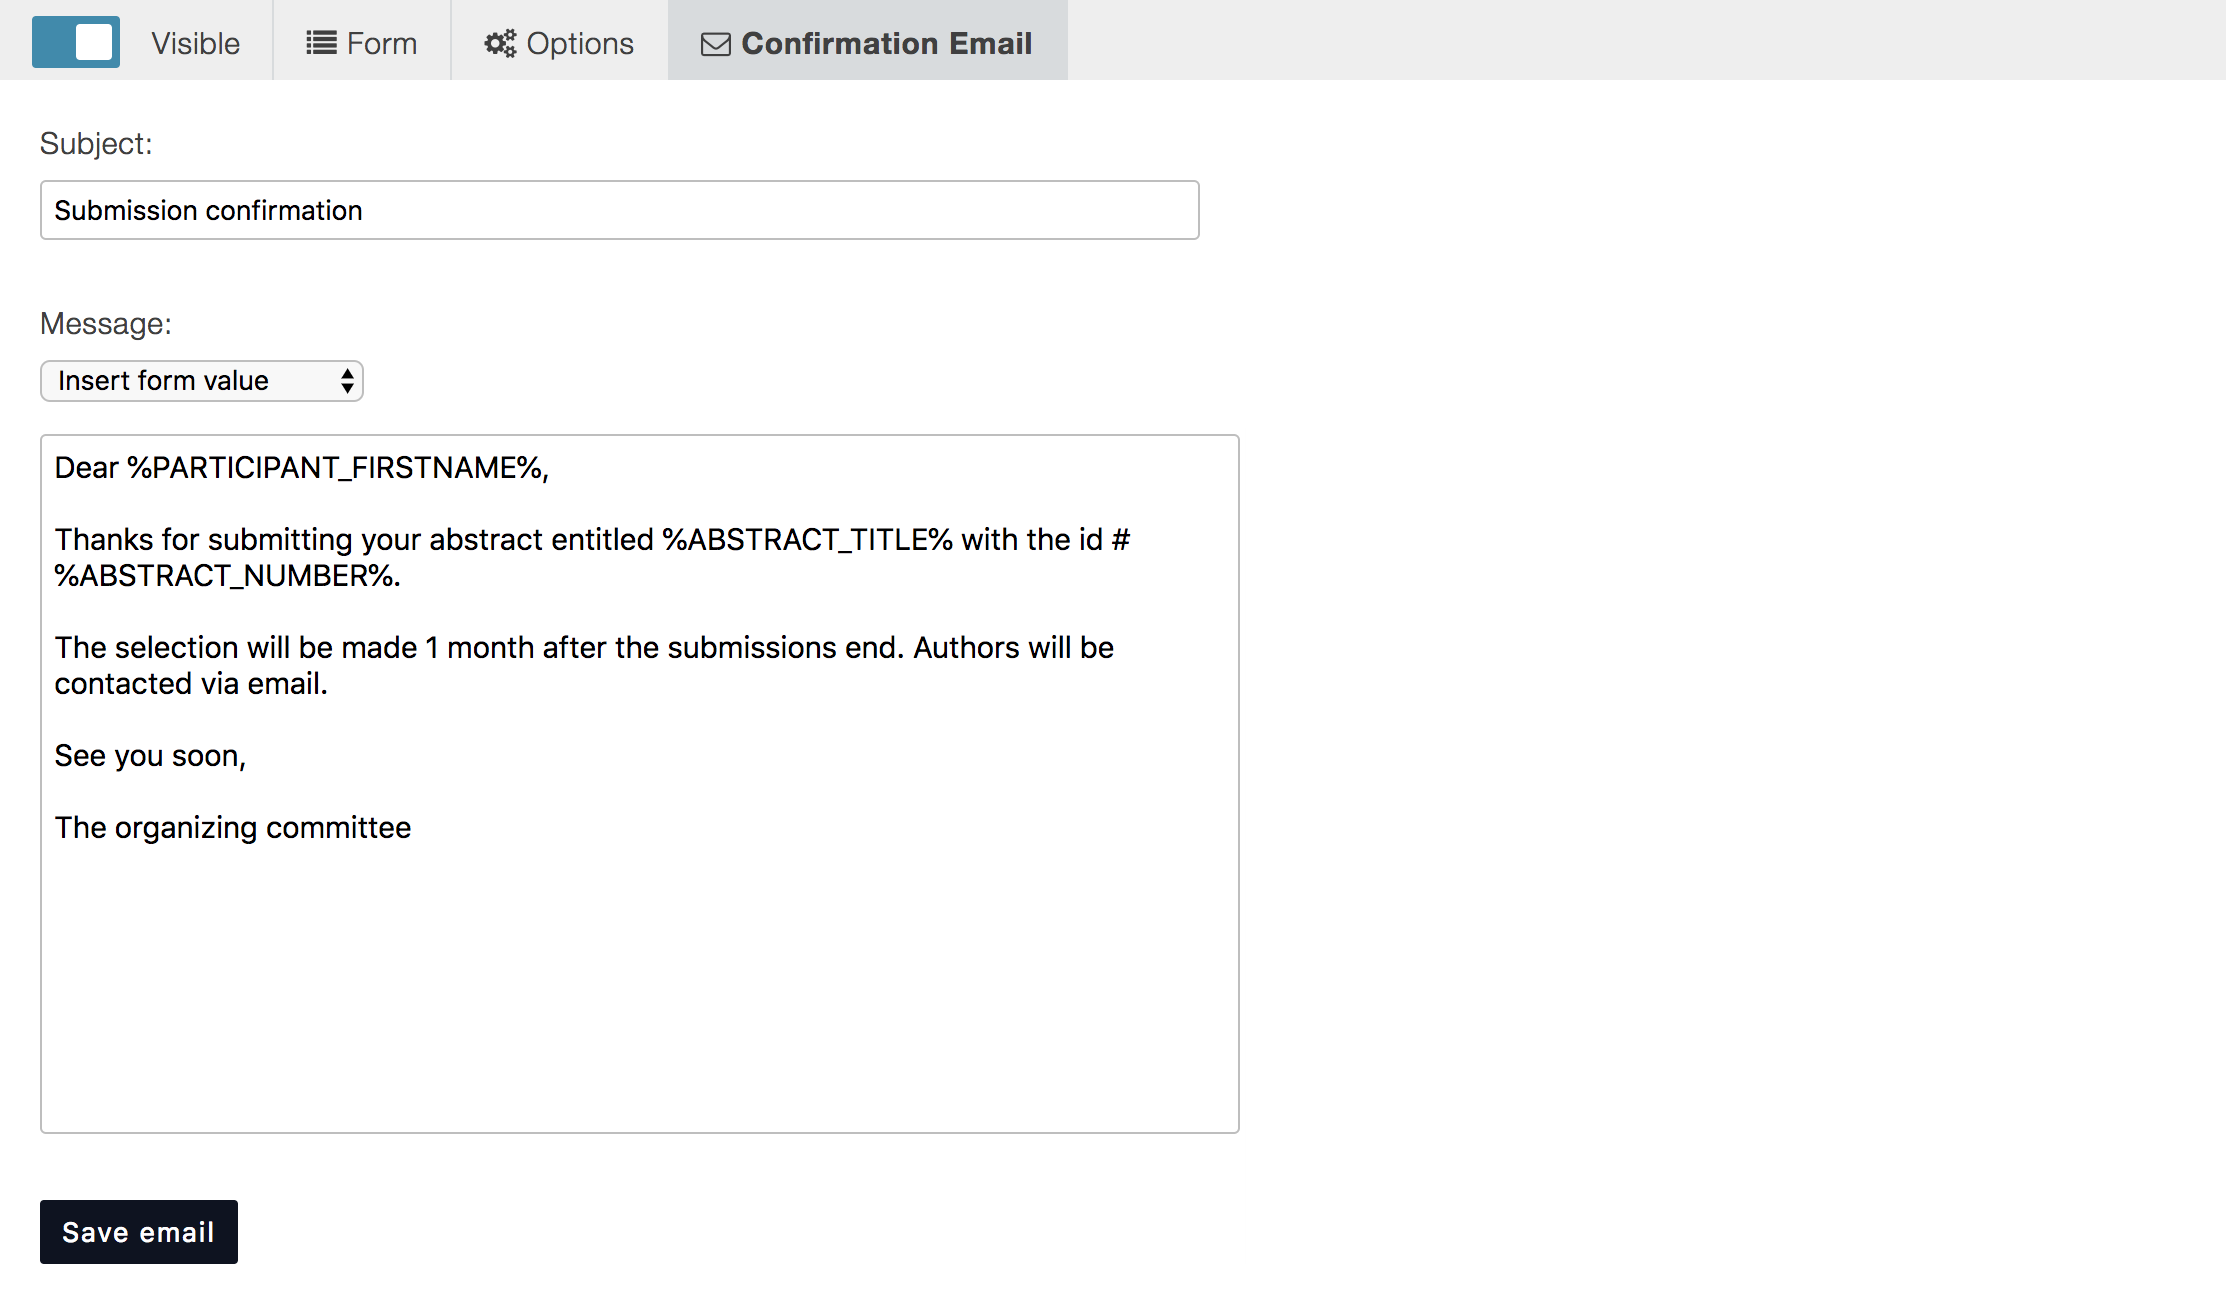The image size is (2226, 1294).
Task: Open the Form tab
Action: click(362, 42)
